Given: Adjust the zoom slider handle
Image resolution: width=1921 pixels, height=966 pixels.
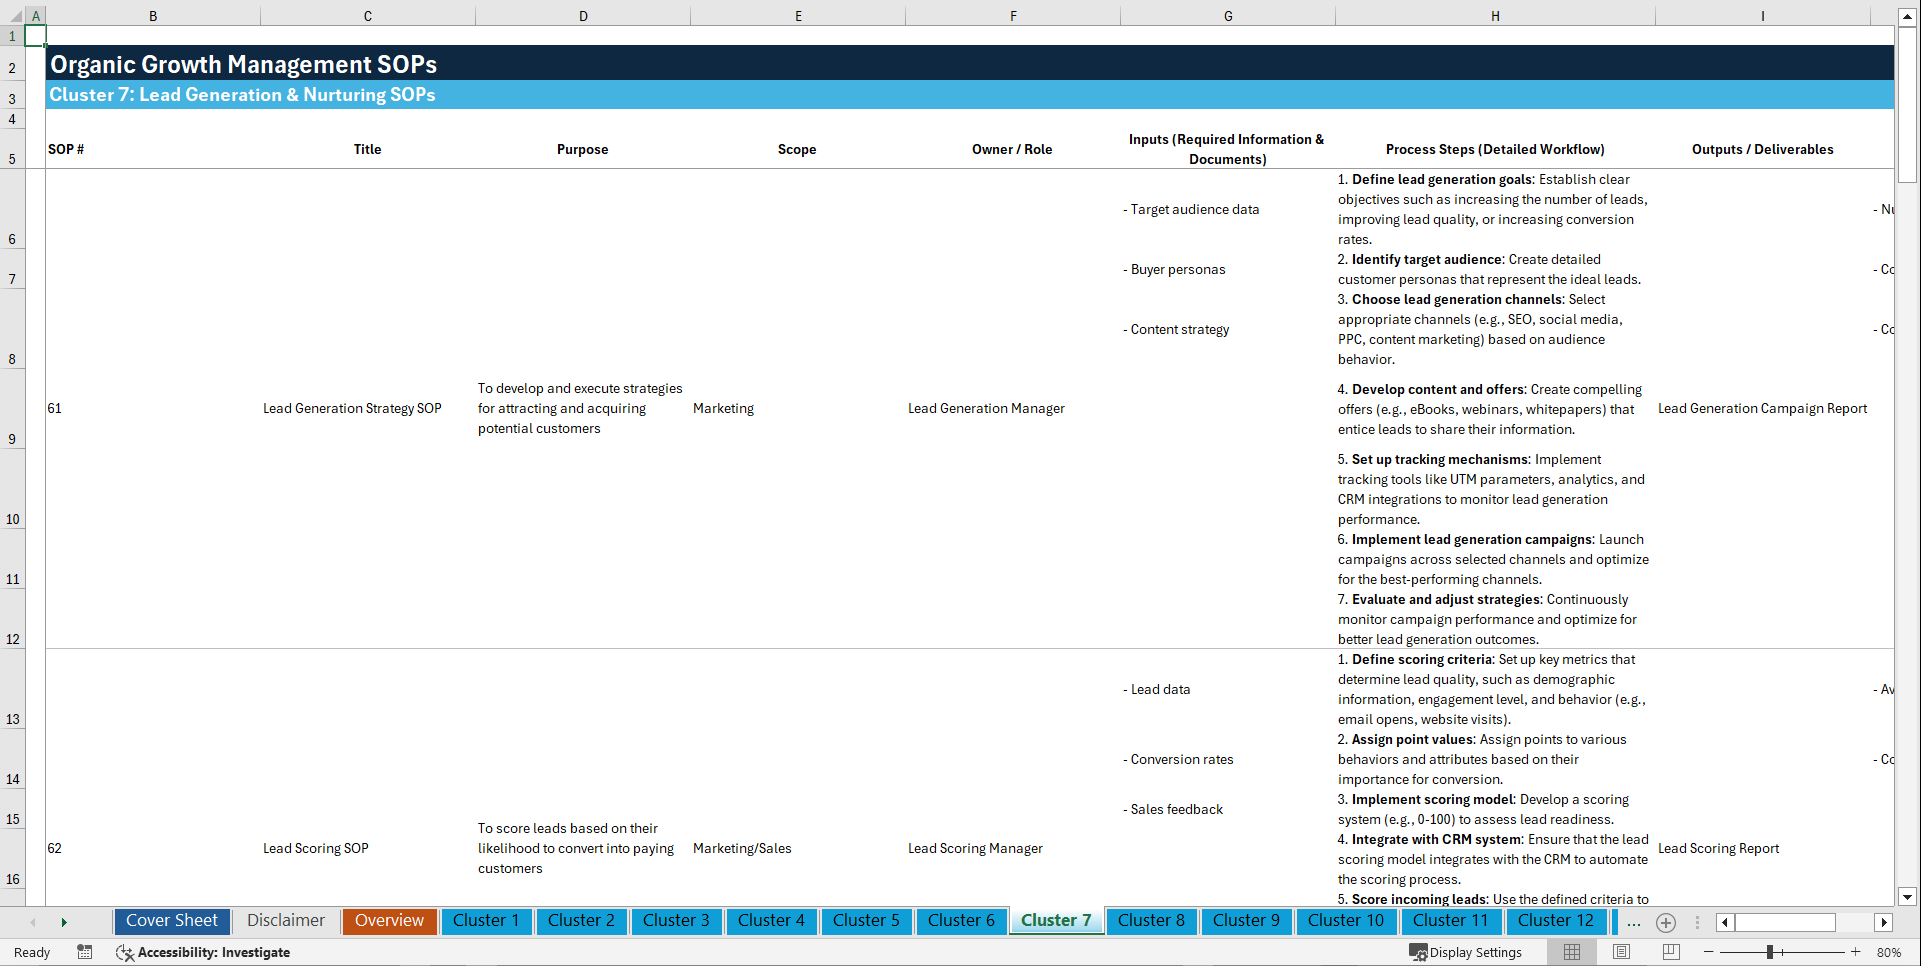Looking at the screenshot, I should pyautogui.click(x=1770, y=952).
